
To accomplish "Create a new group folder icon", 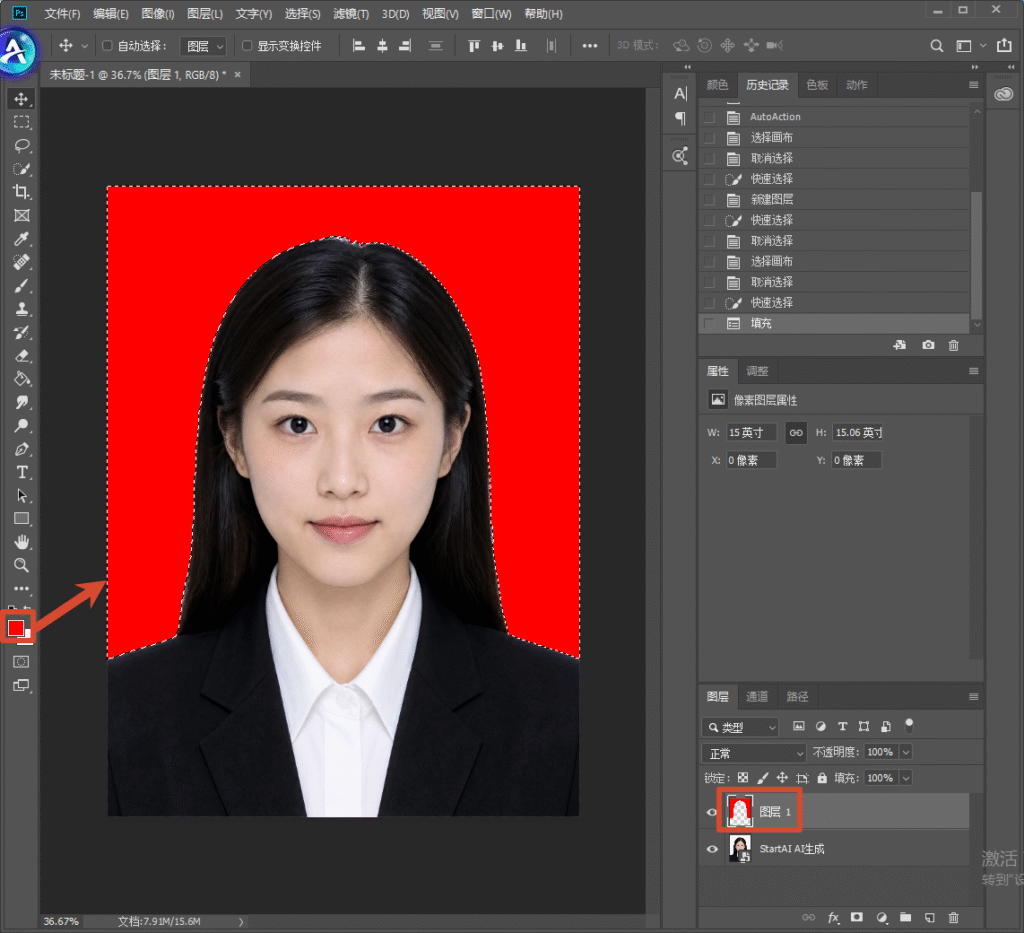I will [905, 918].
